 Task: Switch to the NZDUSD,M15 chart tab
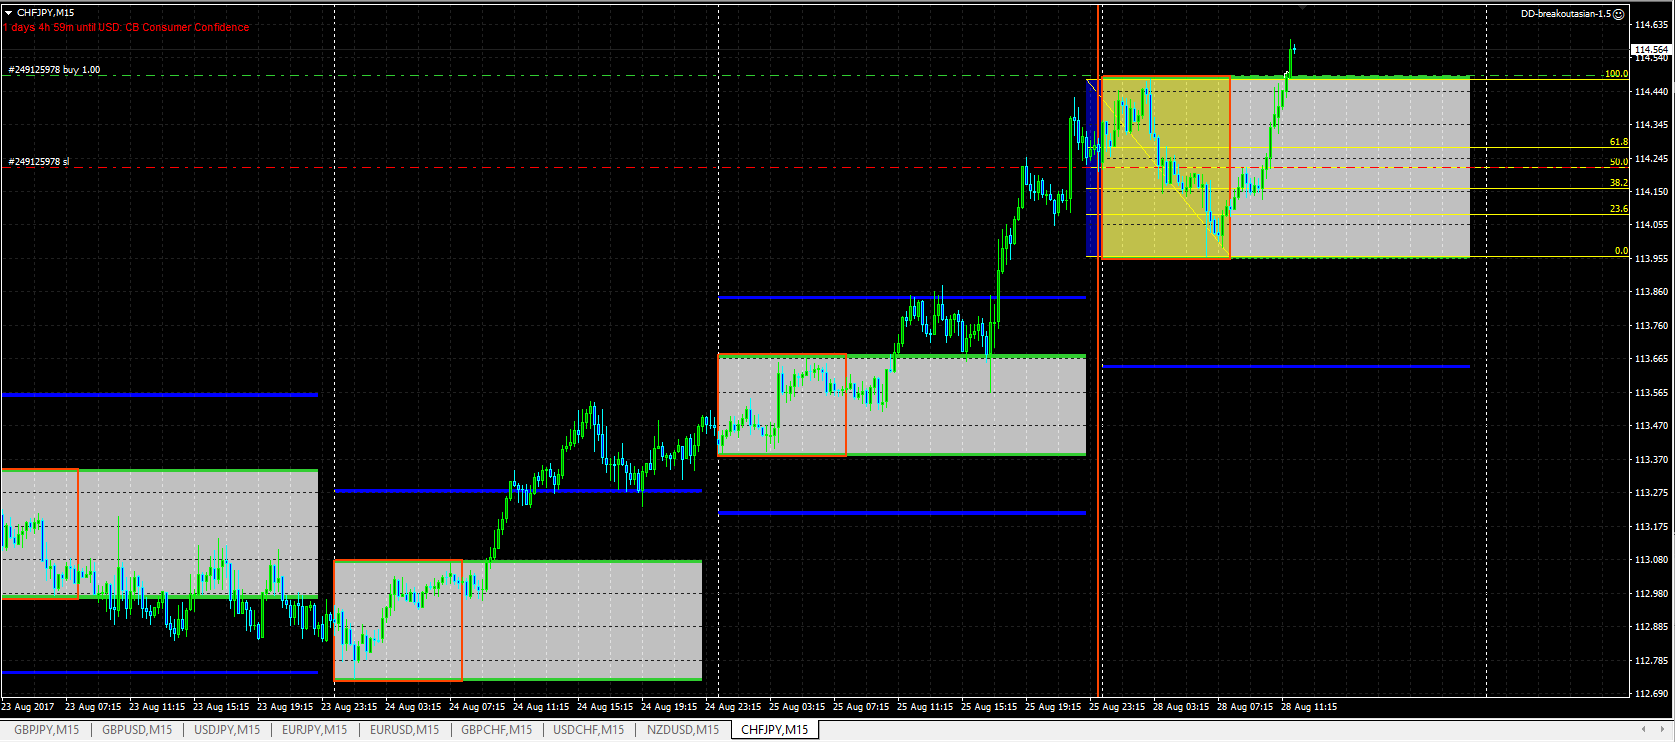(682, 730)
